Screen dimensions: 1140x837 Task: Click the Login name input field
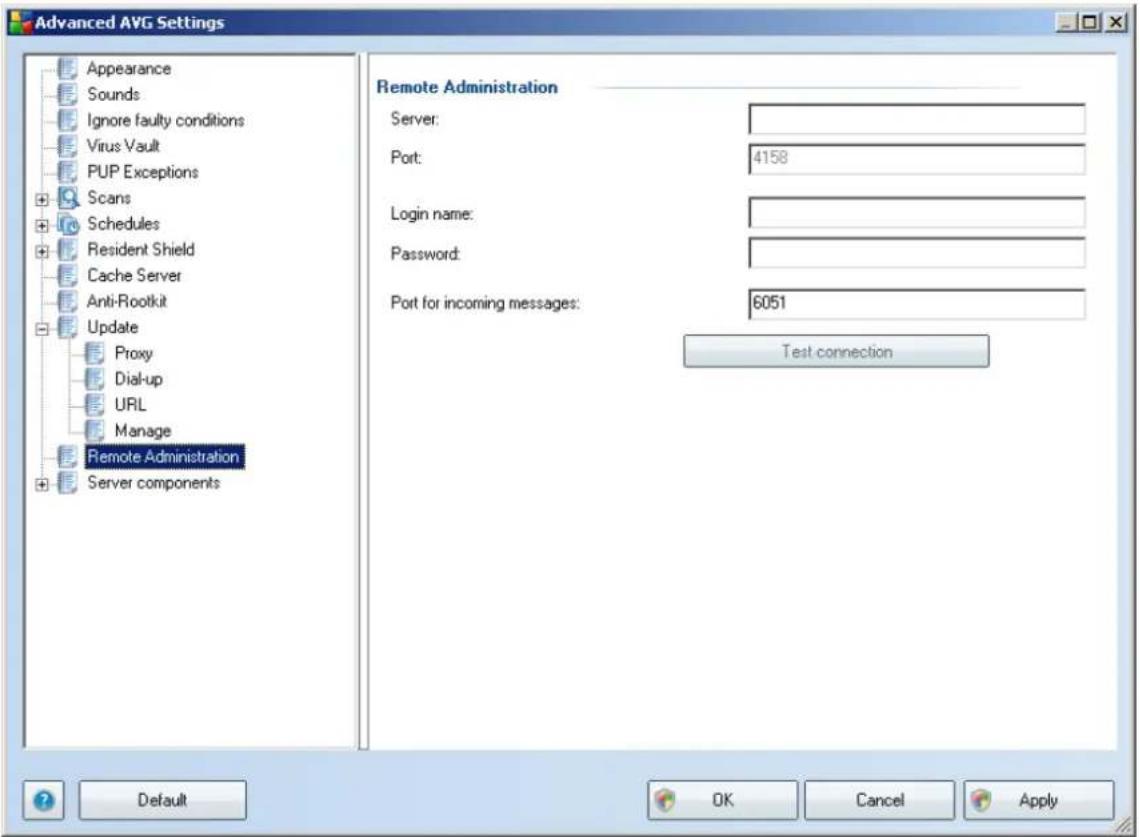pyautogui.click(x=917, y=213)
